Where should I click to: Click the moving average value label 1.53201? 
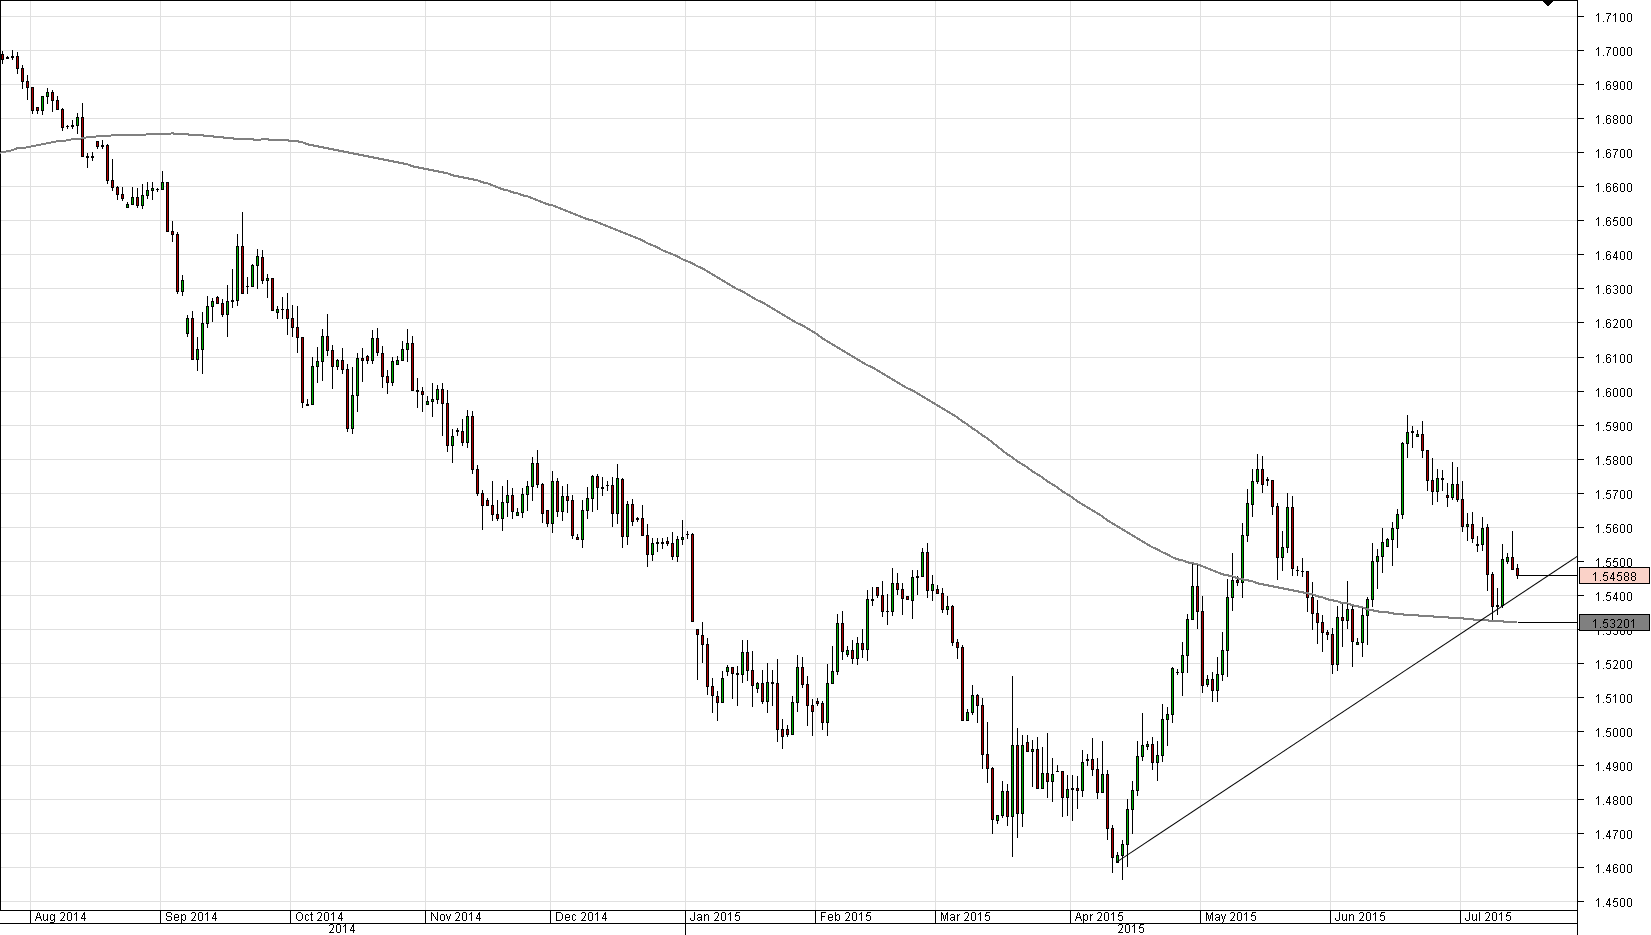pyautogui.click(x=1613, y=624)
